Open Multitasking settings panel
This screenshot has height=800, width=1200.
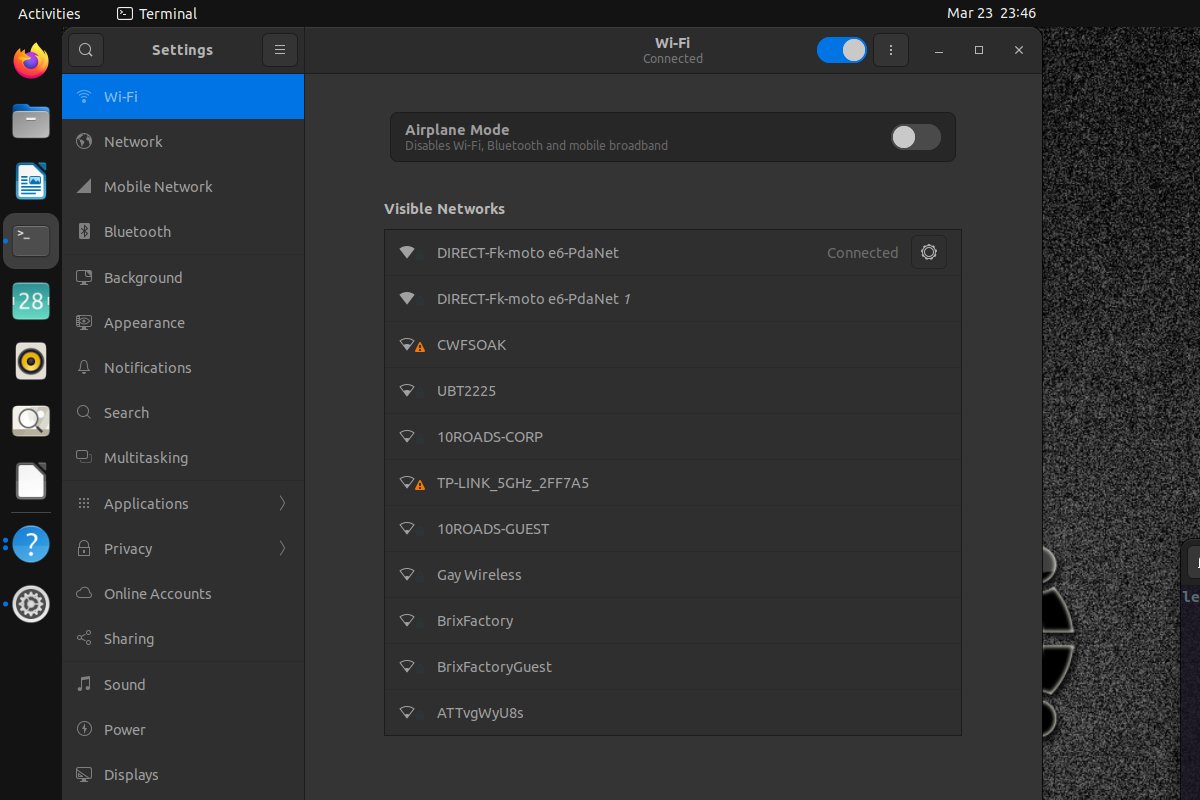pyautogui.click(x=183, y=458)
